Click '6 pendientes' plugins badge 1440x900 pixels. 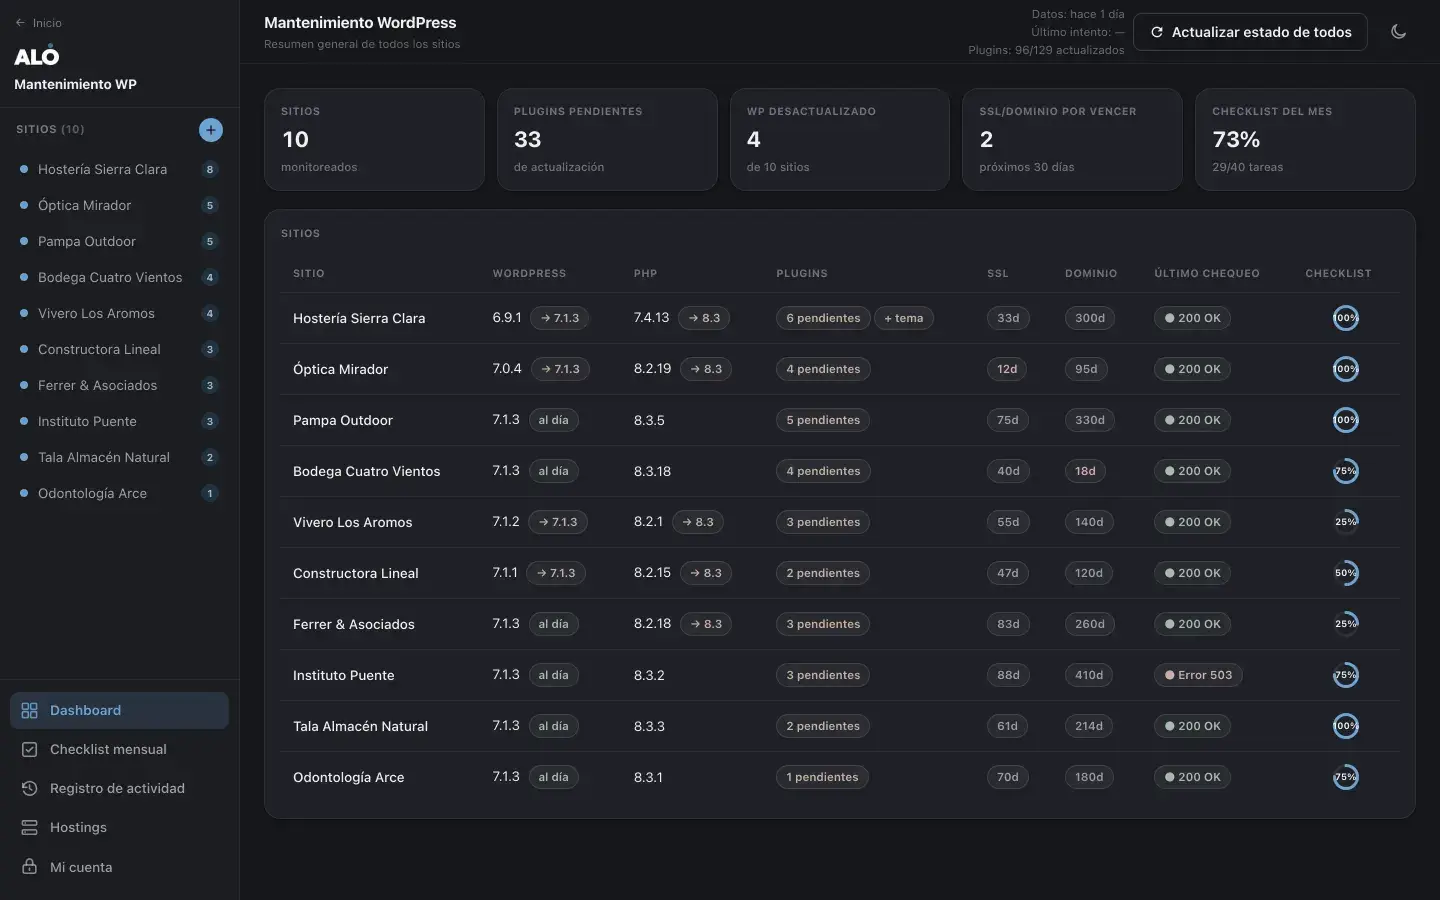point(823,318)
